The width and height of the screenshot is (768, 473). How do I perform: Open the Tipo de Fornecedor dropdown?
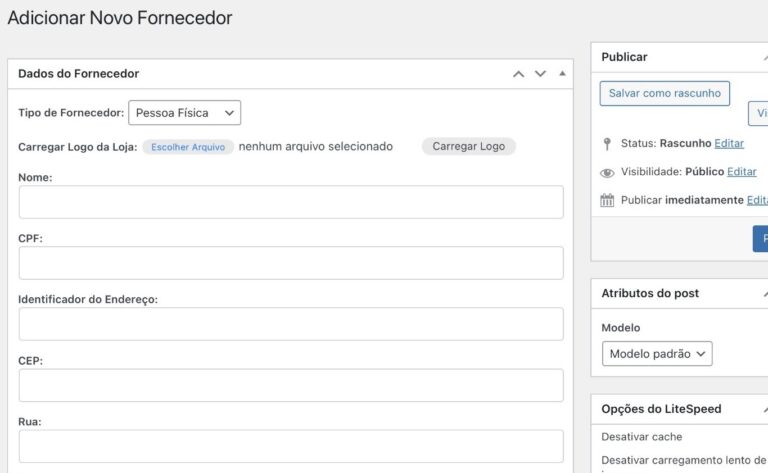185,113
